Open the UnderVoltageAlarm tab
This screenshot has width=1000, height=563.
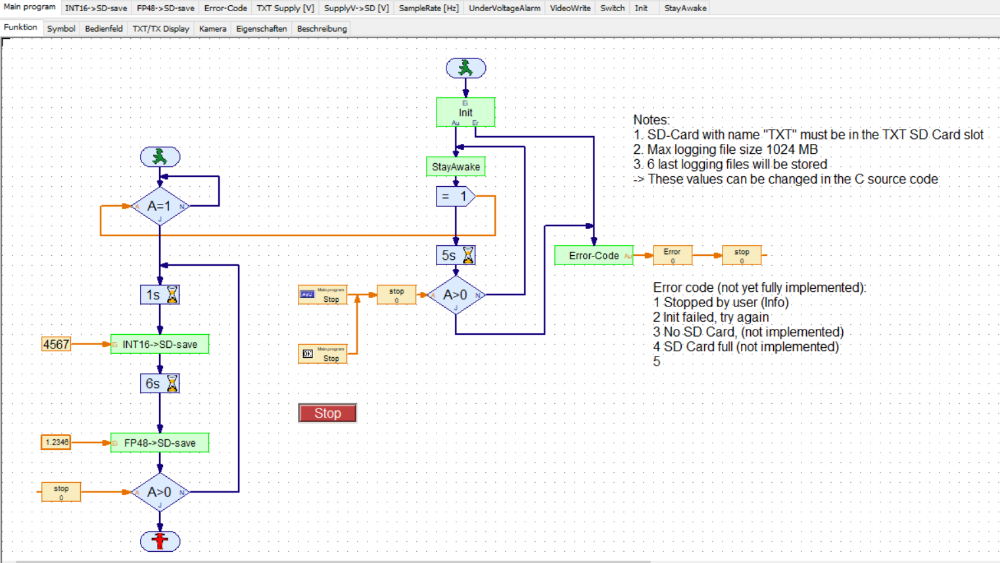pos(504,8)
